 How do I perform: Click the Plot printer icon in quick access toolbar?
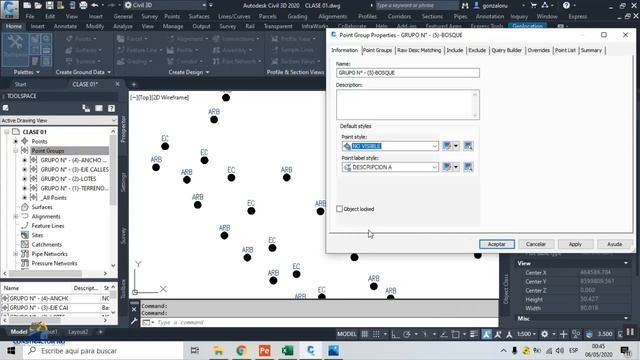tap(83, 5)
